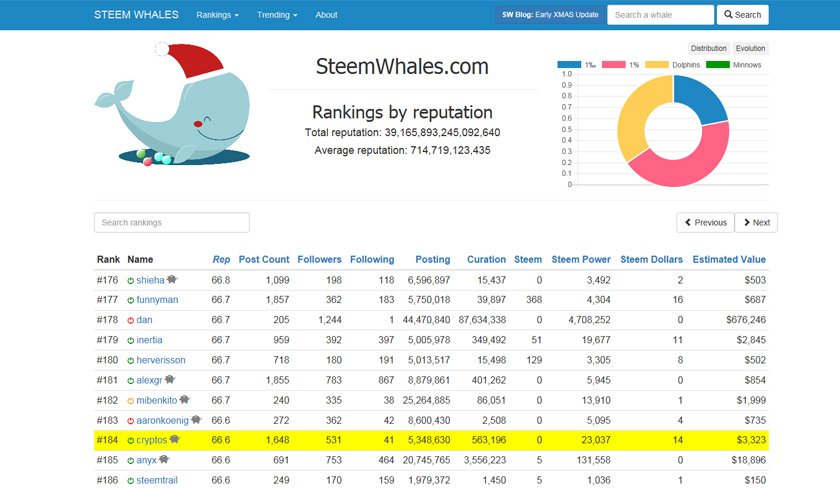Viewport: 840px width, 490px height.
Task: Click the Search a whale input field
Action: click(661, 15)
